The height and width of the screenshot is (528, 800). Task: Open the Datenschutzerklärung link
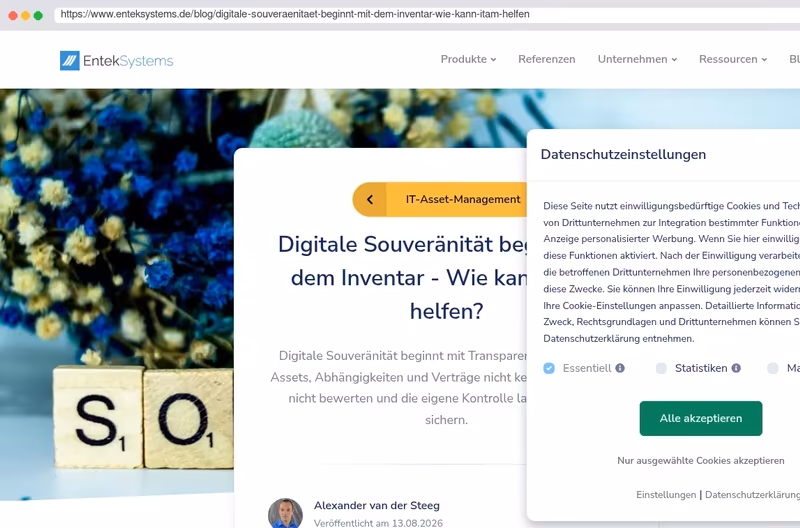click(753, 495)
